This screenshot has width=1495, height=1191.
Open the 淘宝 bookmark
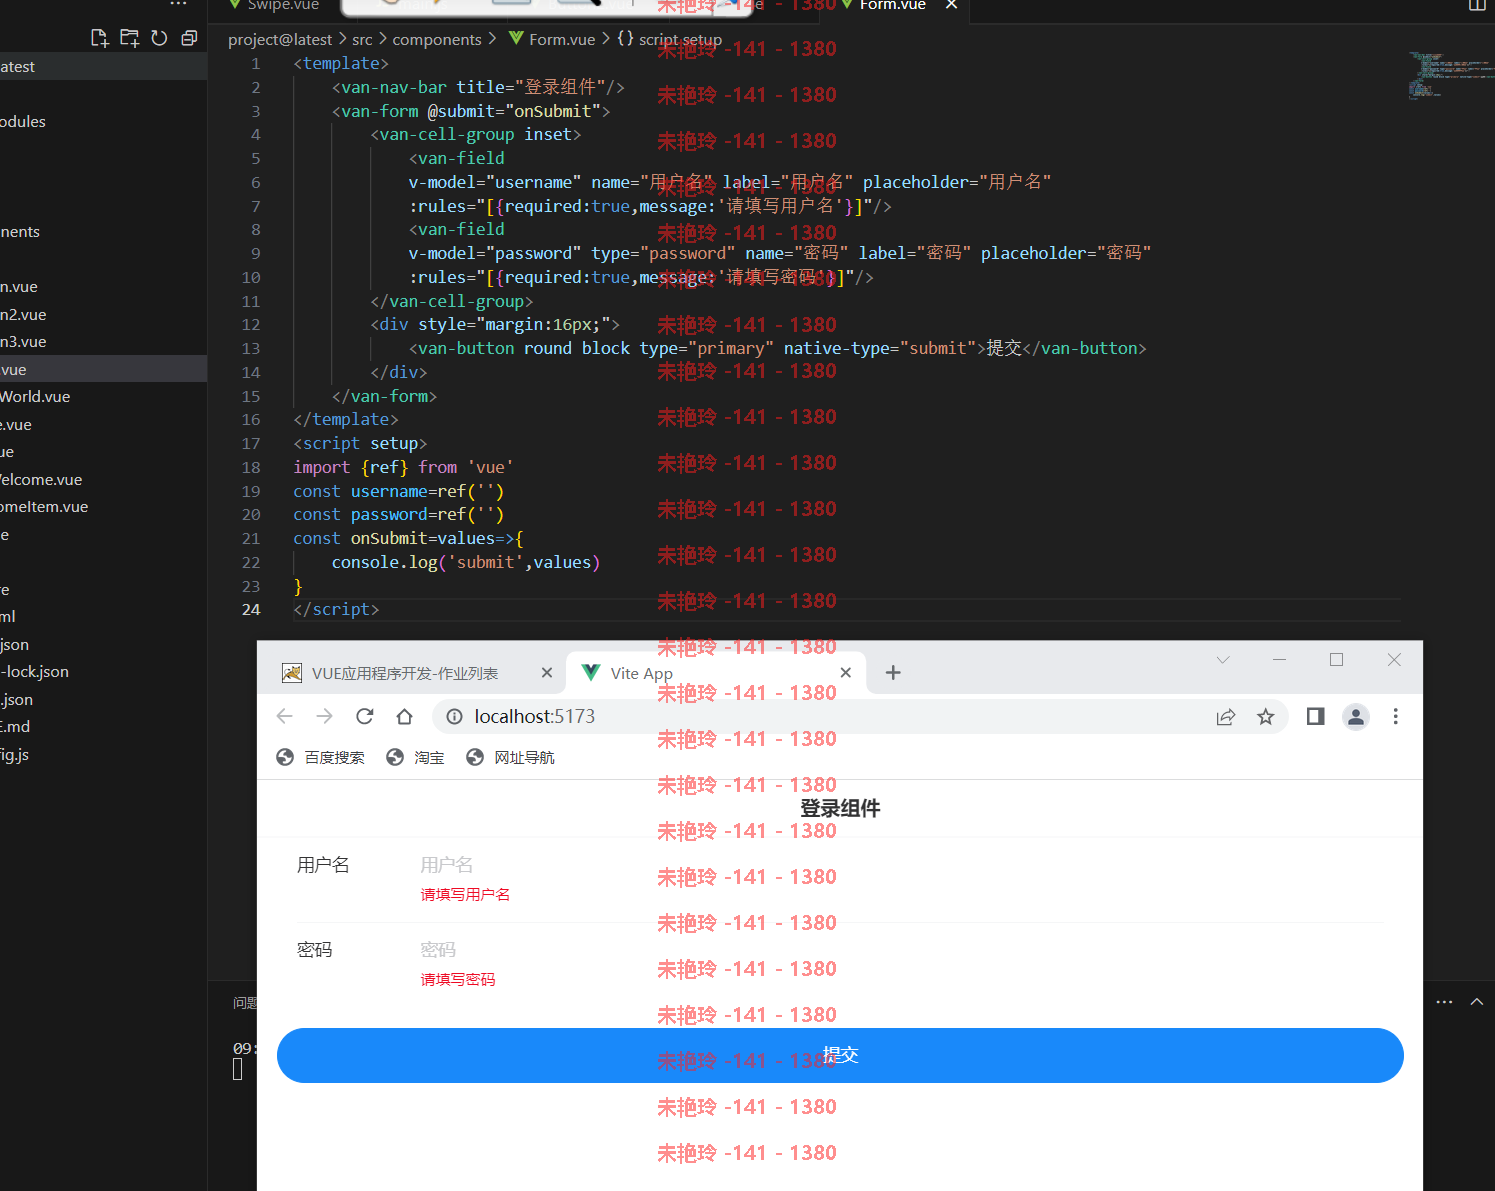click(x=416, y=758)
